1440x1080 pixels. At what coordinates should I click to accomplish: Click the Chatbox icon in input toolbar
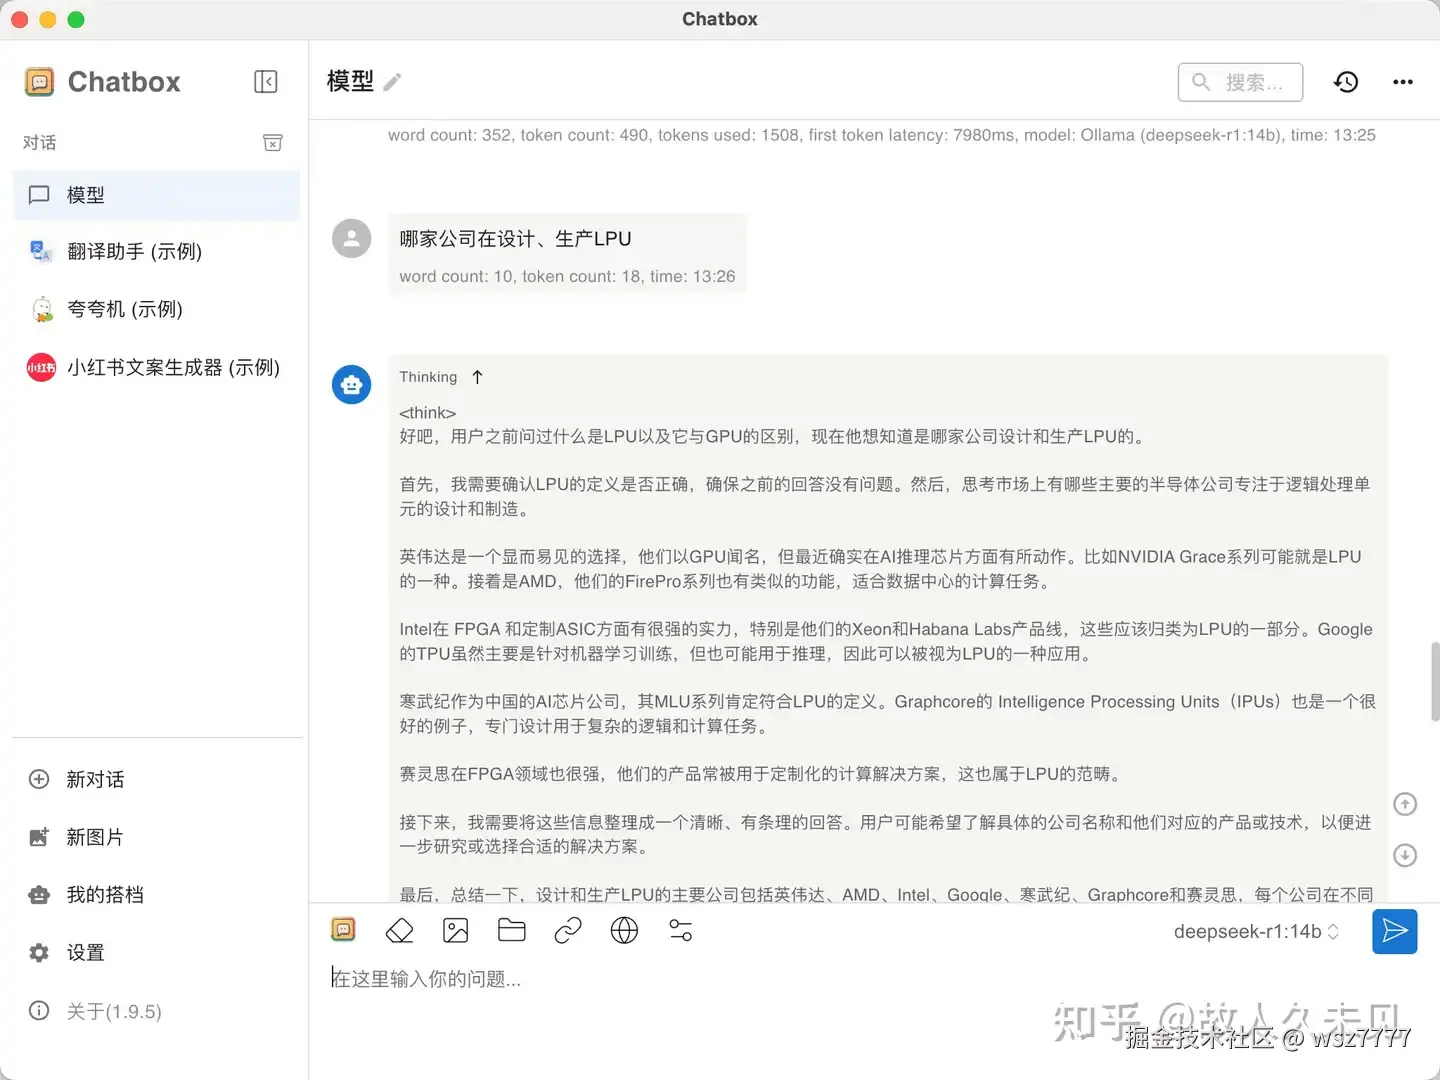pyautogui.click(x=343, y=930)
